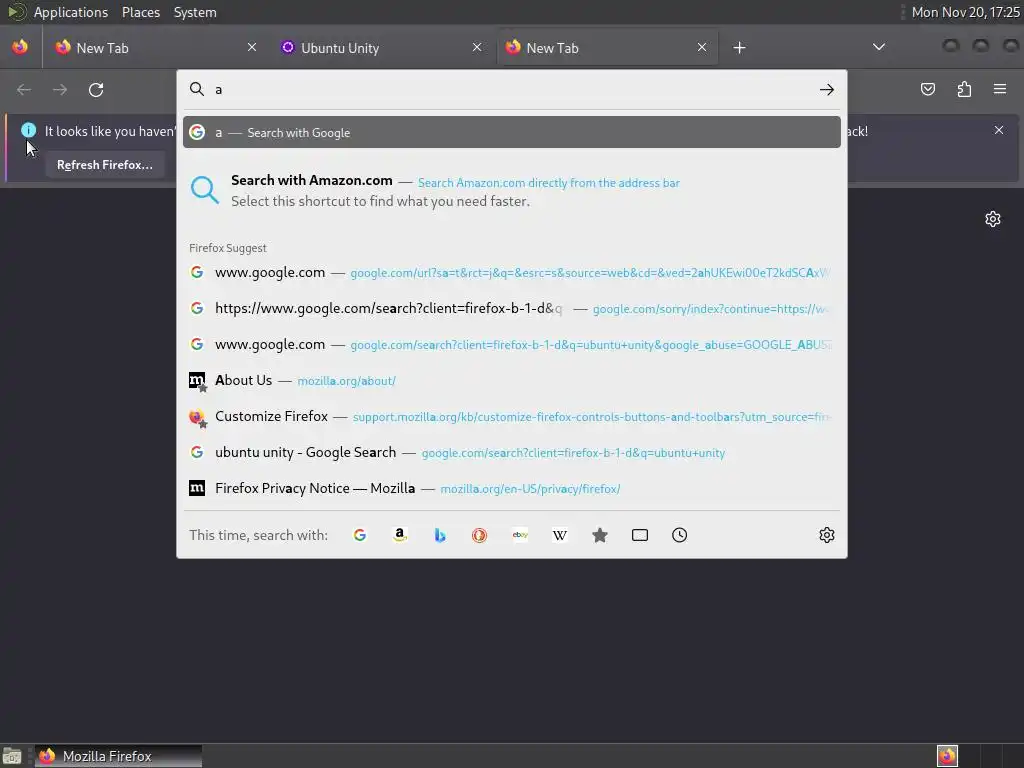Search this time with eBay icon
This screenshot has height=768, width=1024.
tap(520, 535)
